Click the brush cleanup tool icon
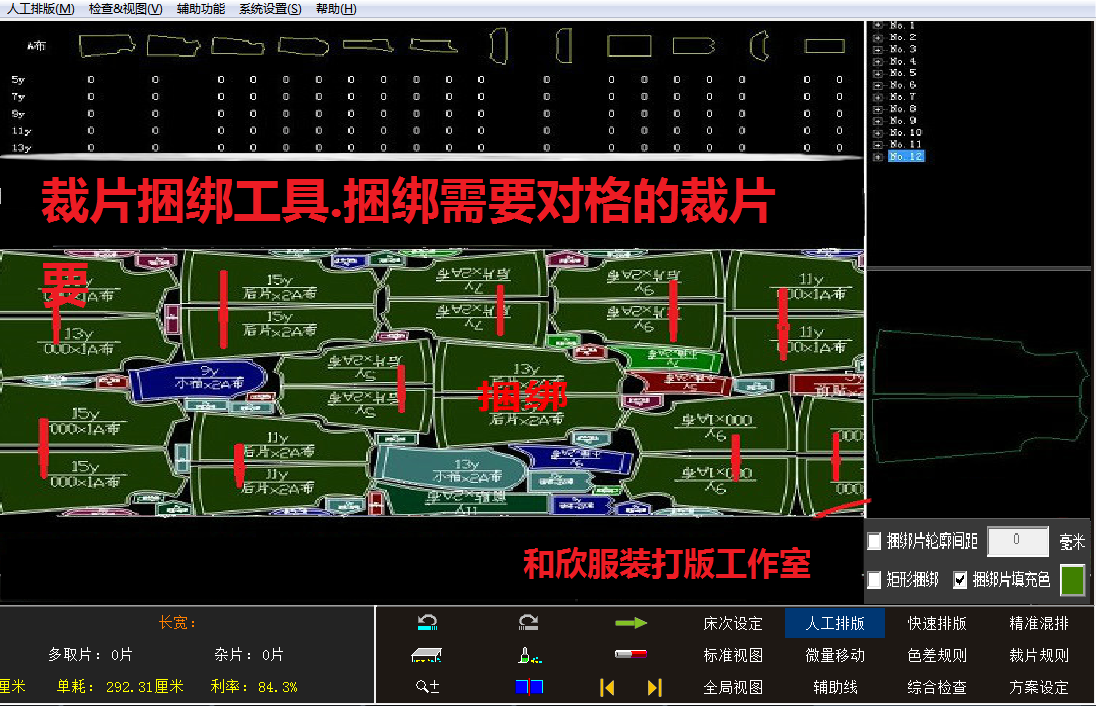 pos(528,654)
